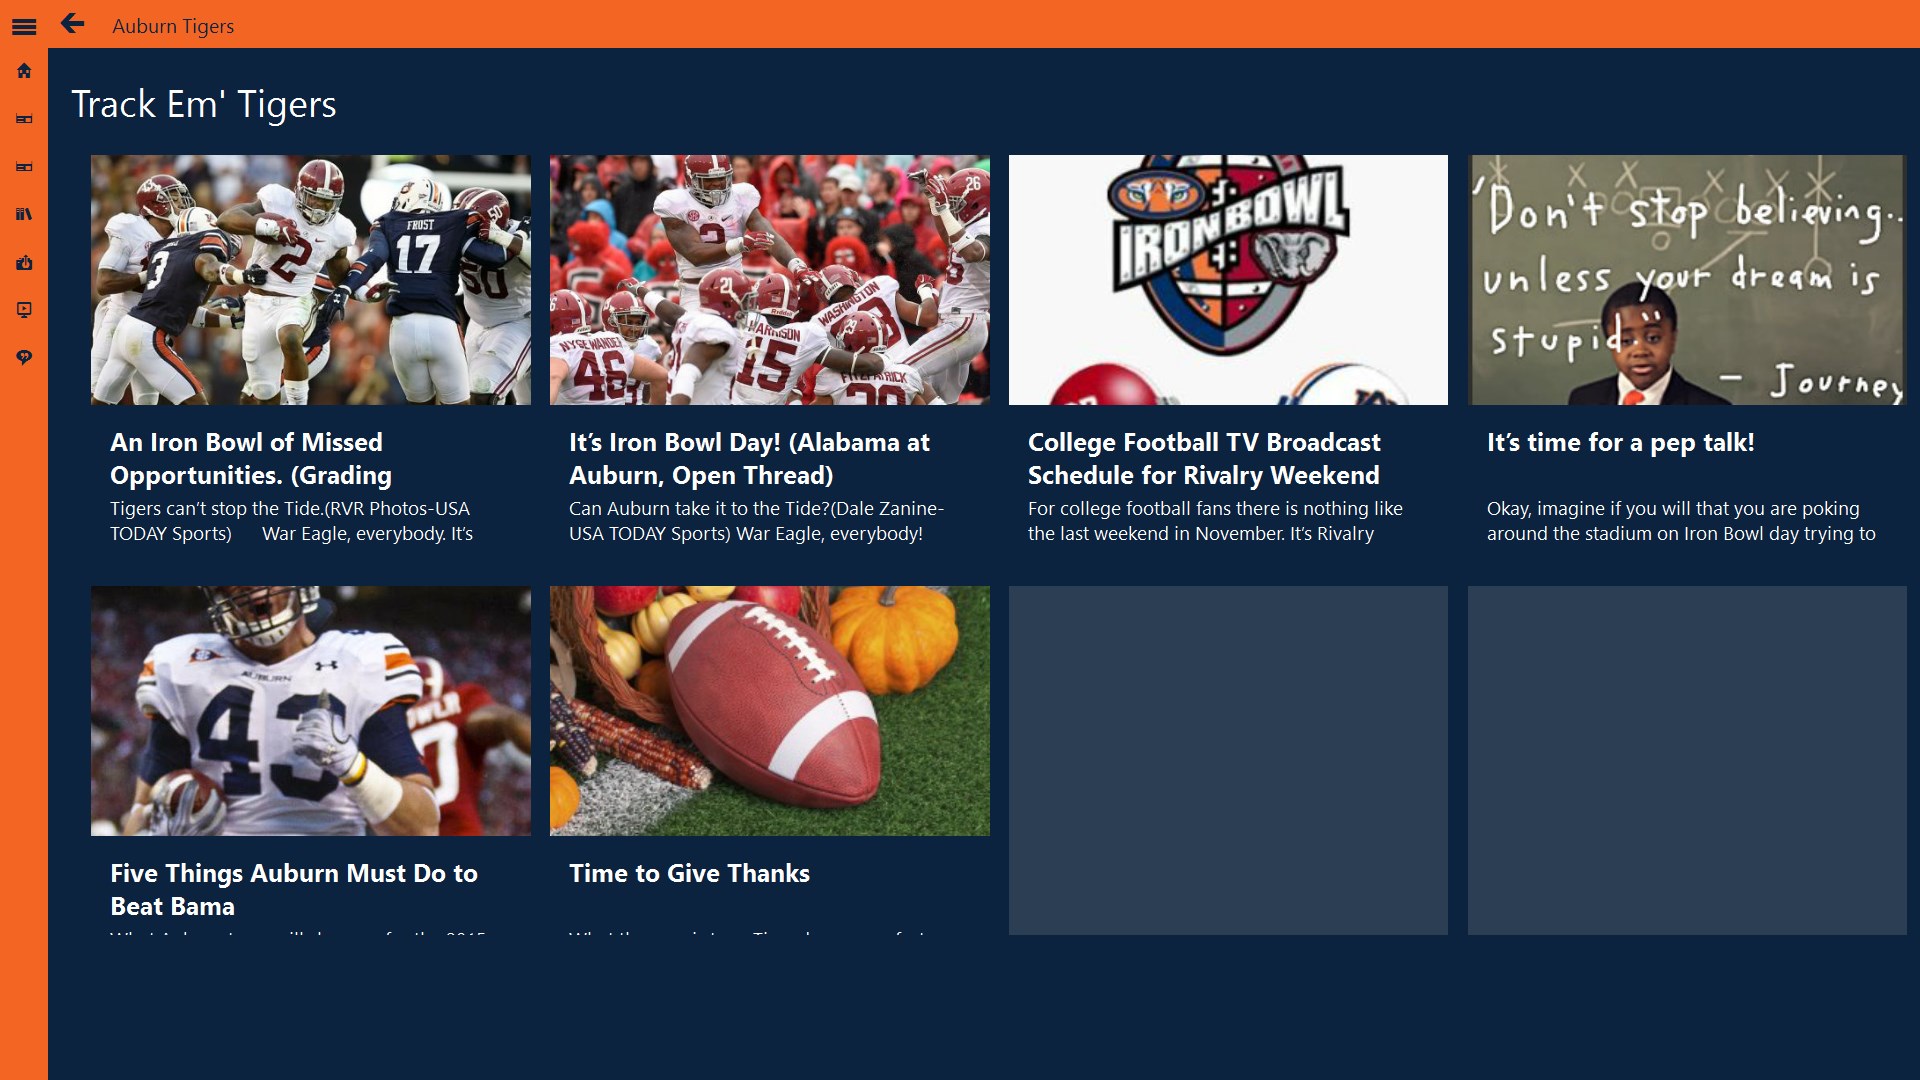1920x1080 pixels.
Task: Open the hamburger navigation menu
Action: point(24,27)
